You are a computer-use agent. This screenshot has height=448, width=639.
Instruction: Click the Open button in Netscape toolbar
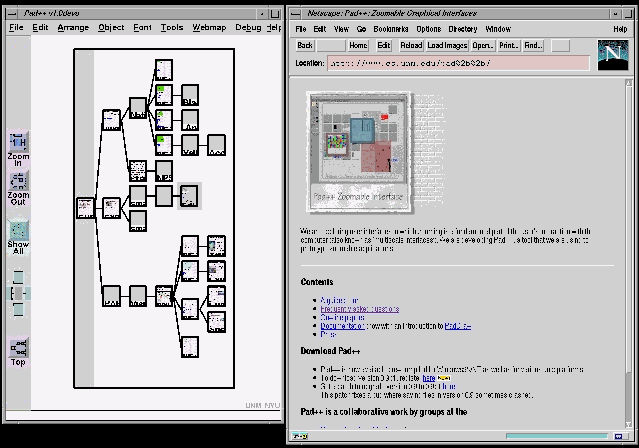tap(483, 45)
